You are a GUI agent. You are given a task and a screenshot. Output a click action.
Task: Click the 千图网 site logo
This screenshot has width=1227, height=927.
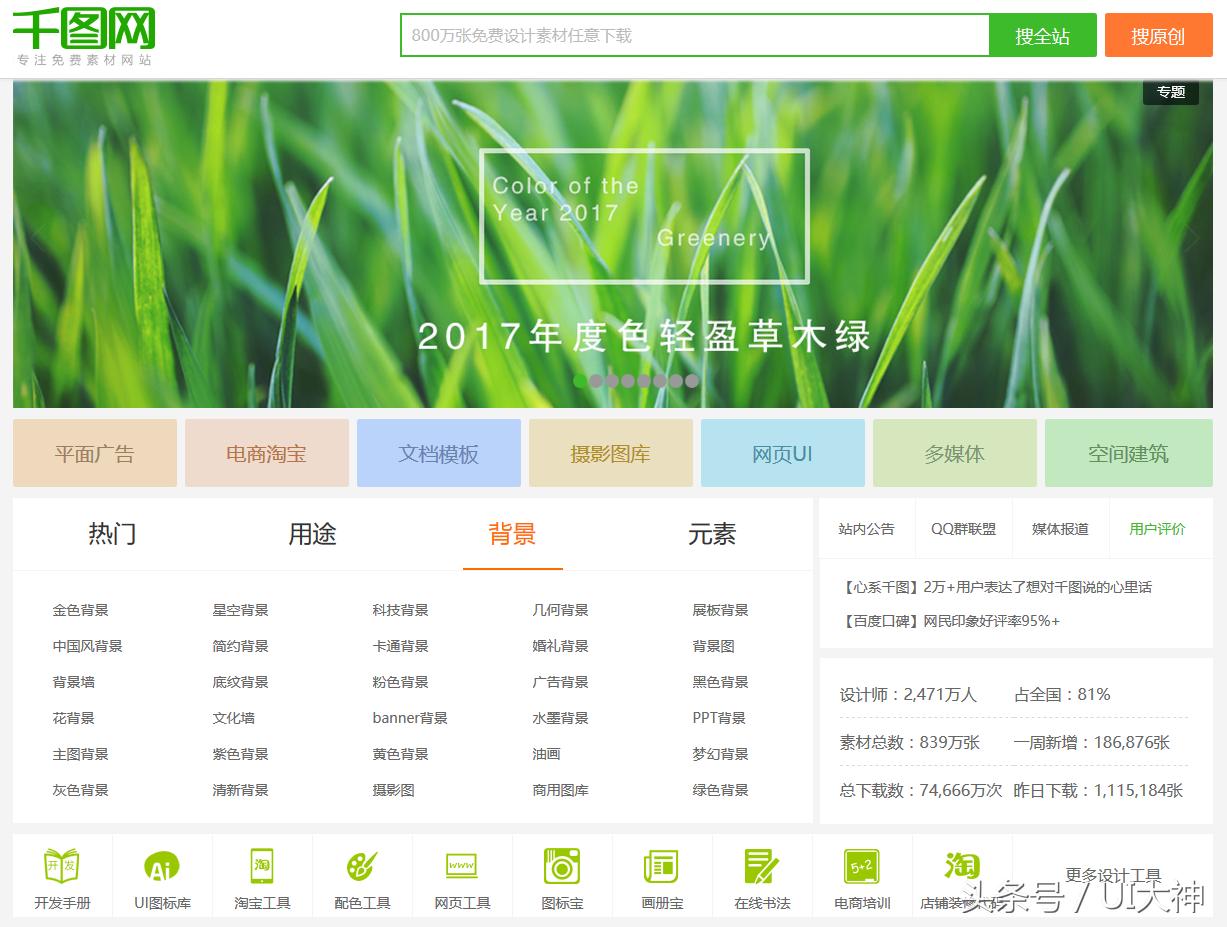point(84,32)
